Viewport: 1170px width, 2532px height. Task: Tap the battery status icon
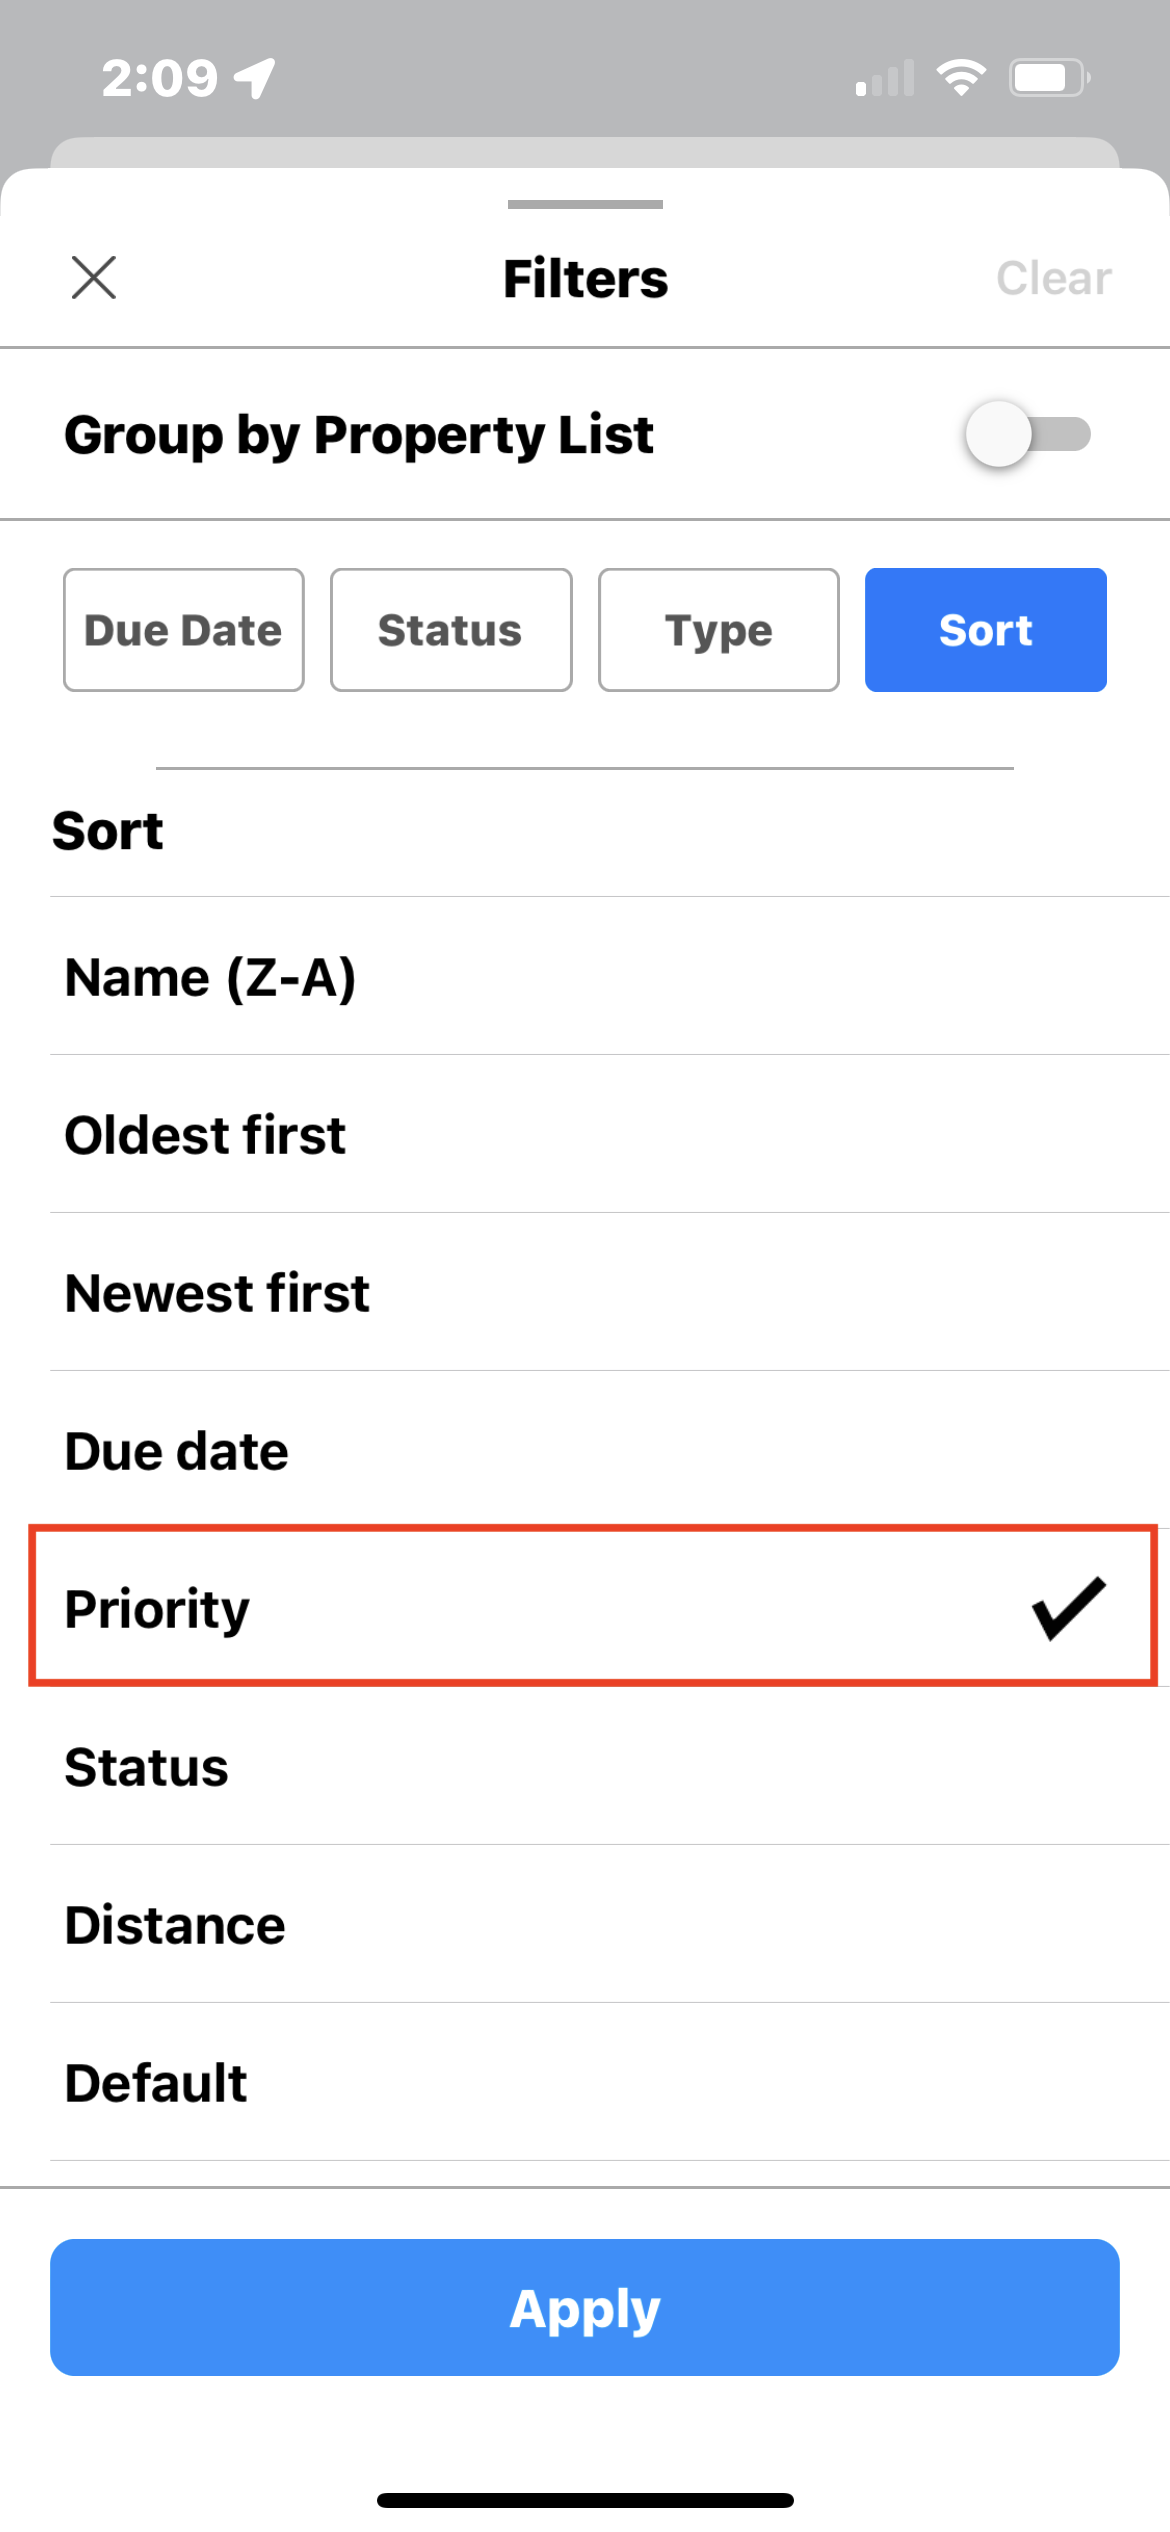click(x=1048, y=77)
